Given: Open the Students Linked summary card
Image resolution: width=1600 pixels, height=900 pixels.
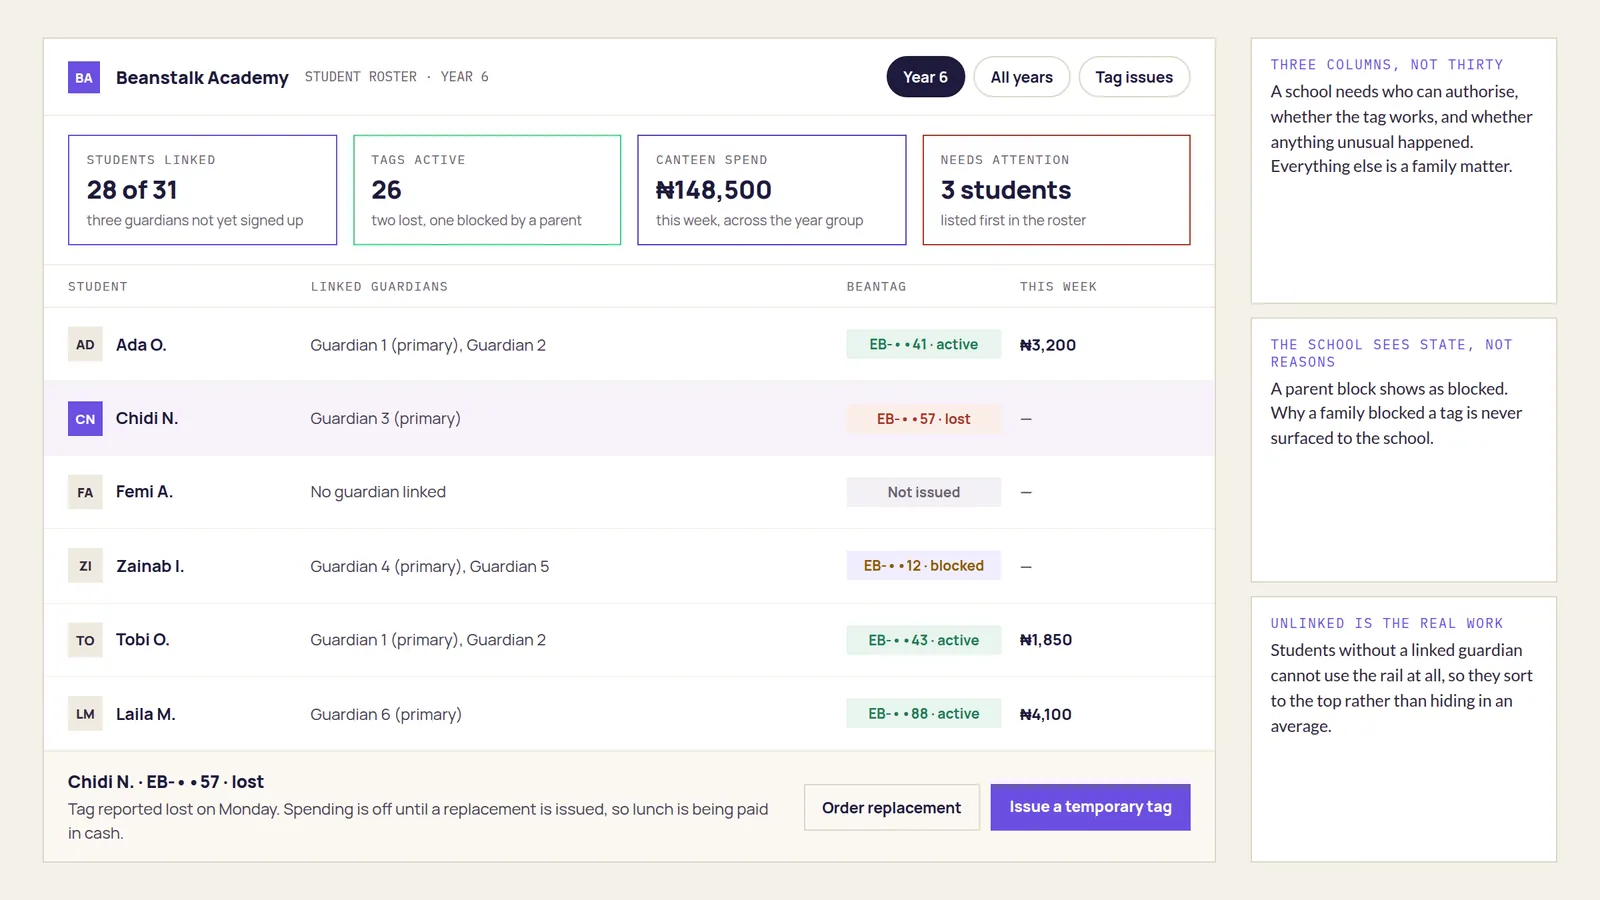Looking at the screenshot, I should (203, 190).
